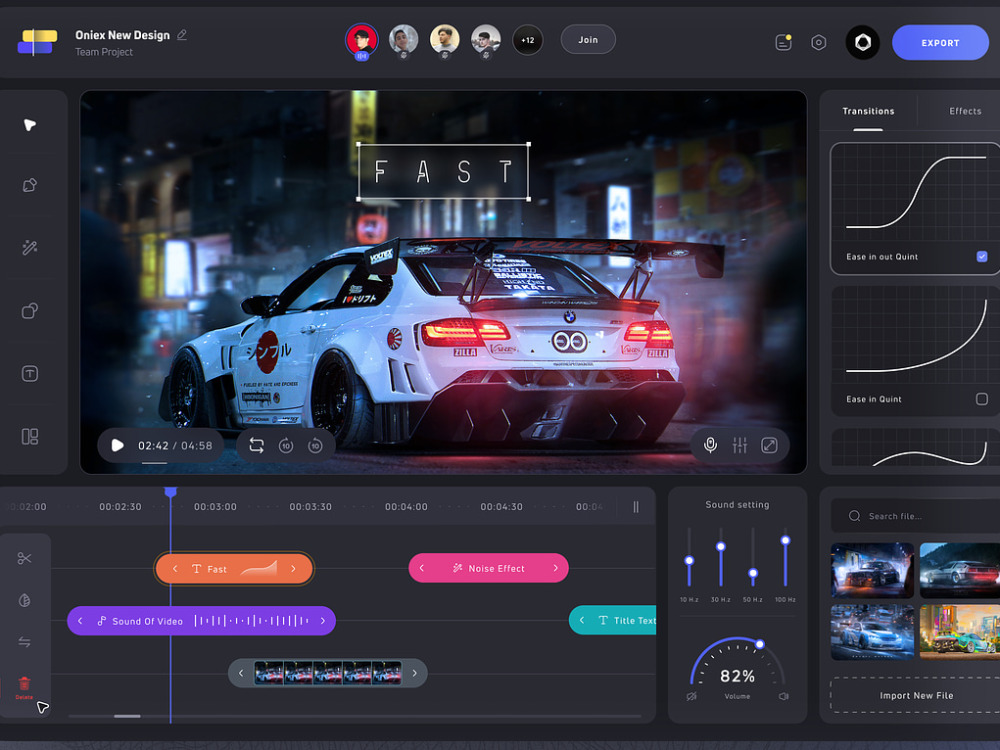Open the hexagon settings icon in header
The width and height of the screenshot is (1000, 750).
[x=818, y=42]
